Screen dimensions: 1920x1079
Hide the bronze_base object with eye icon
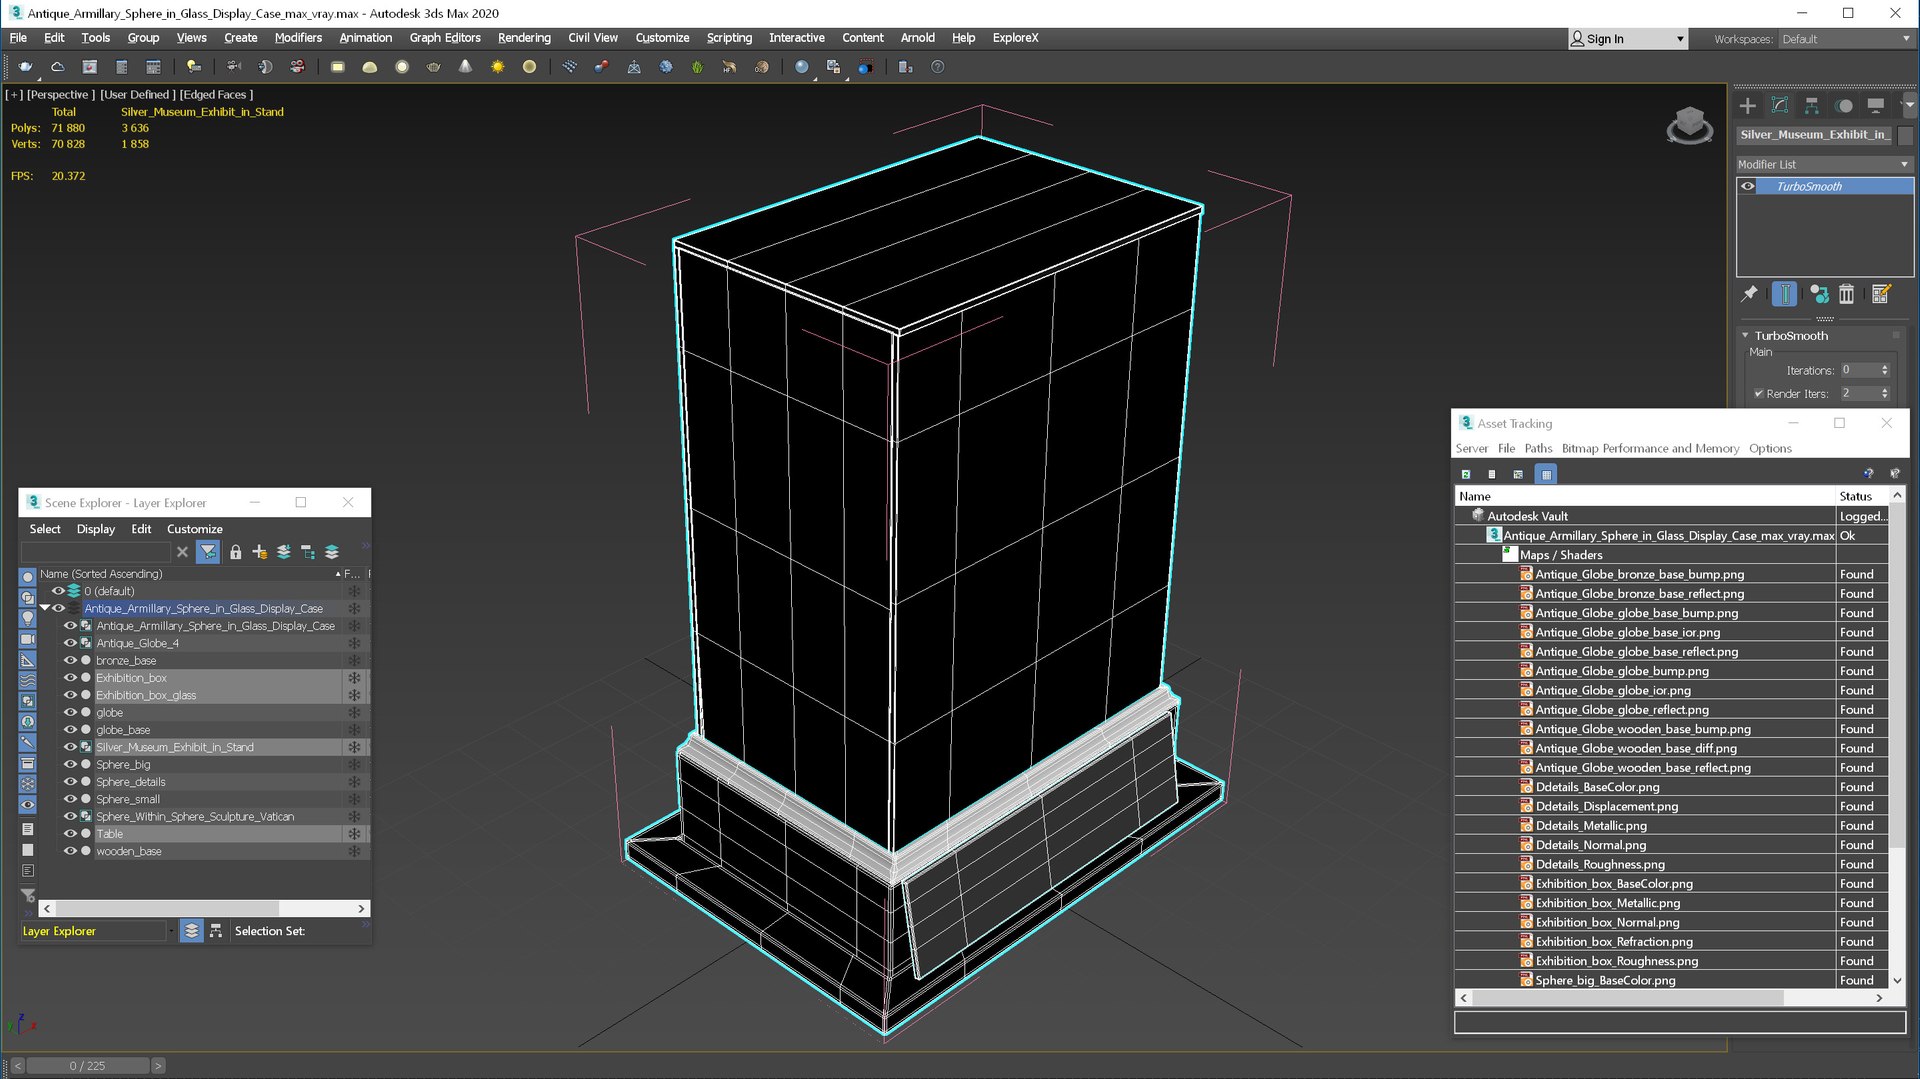point(70,661)
